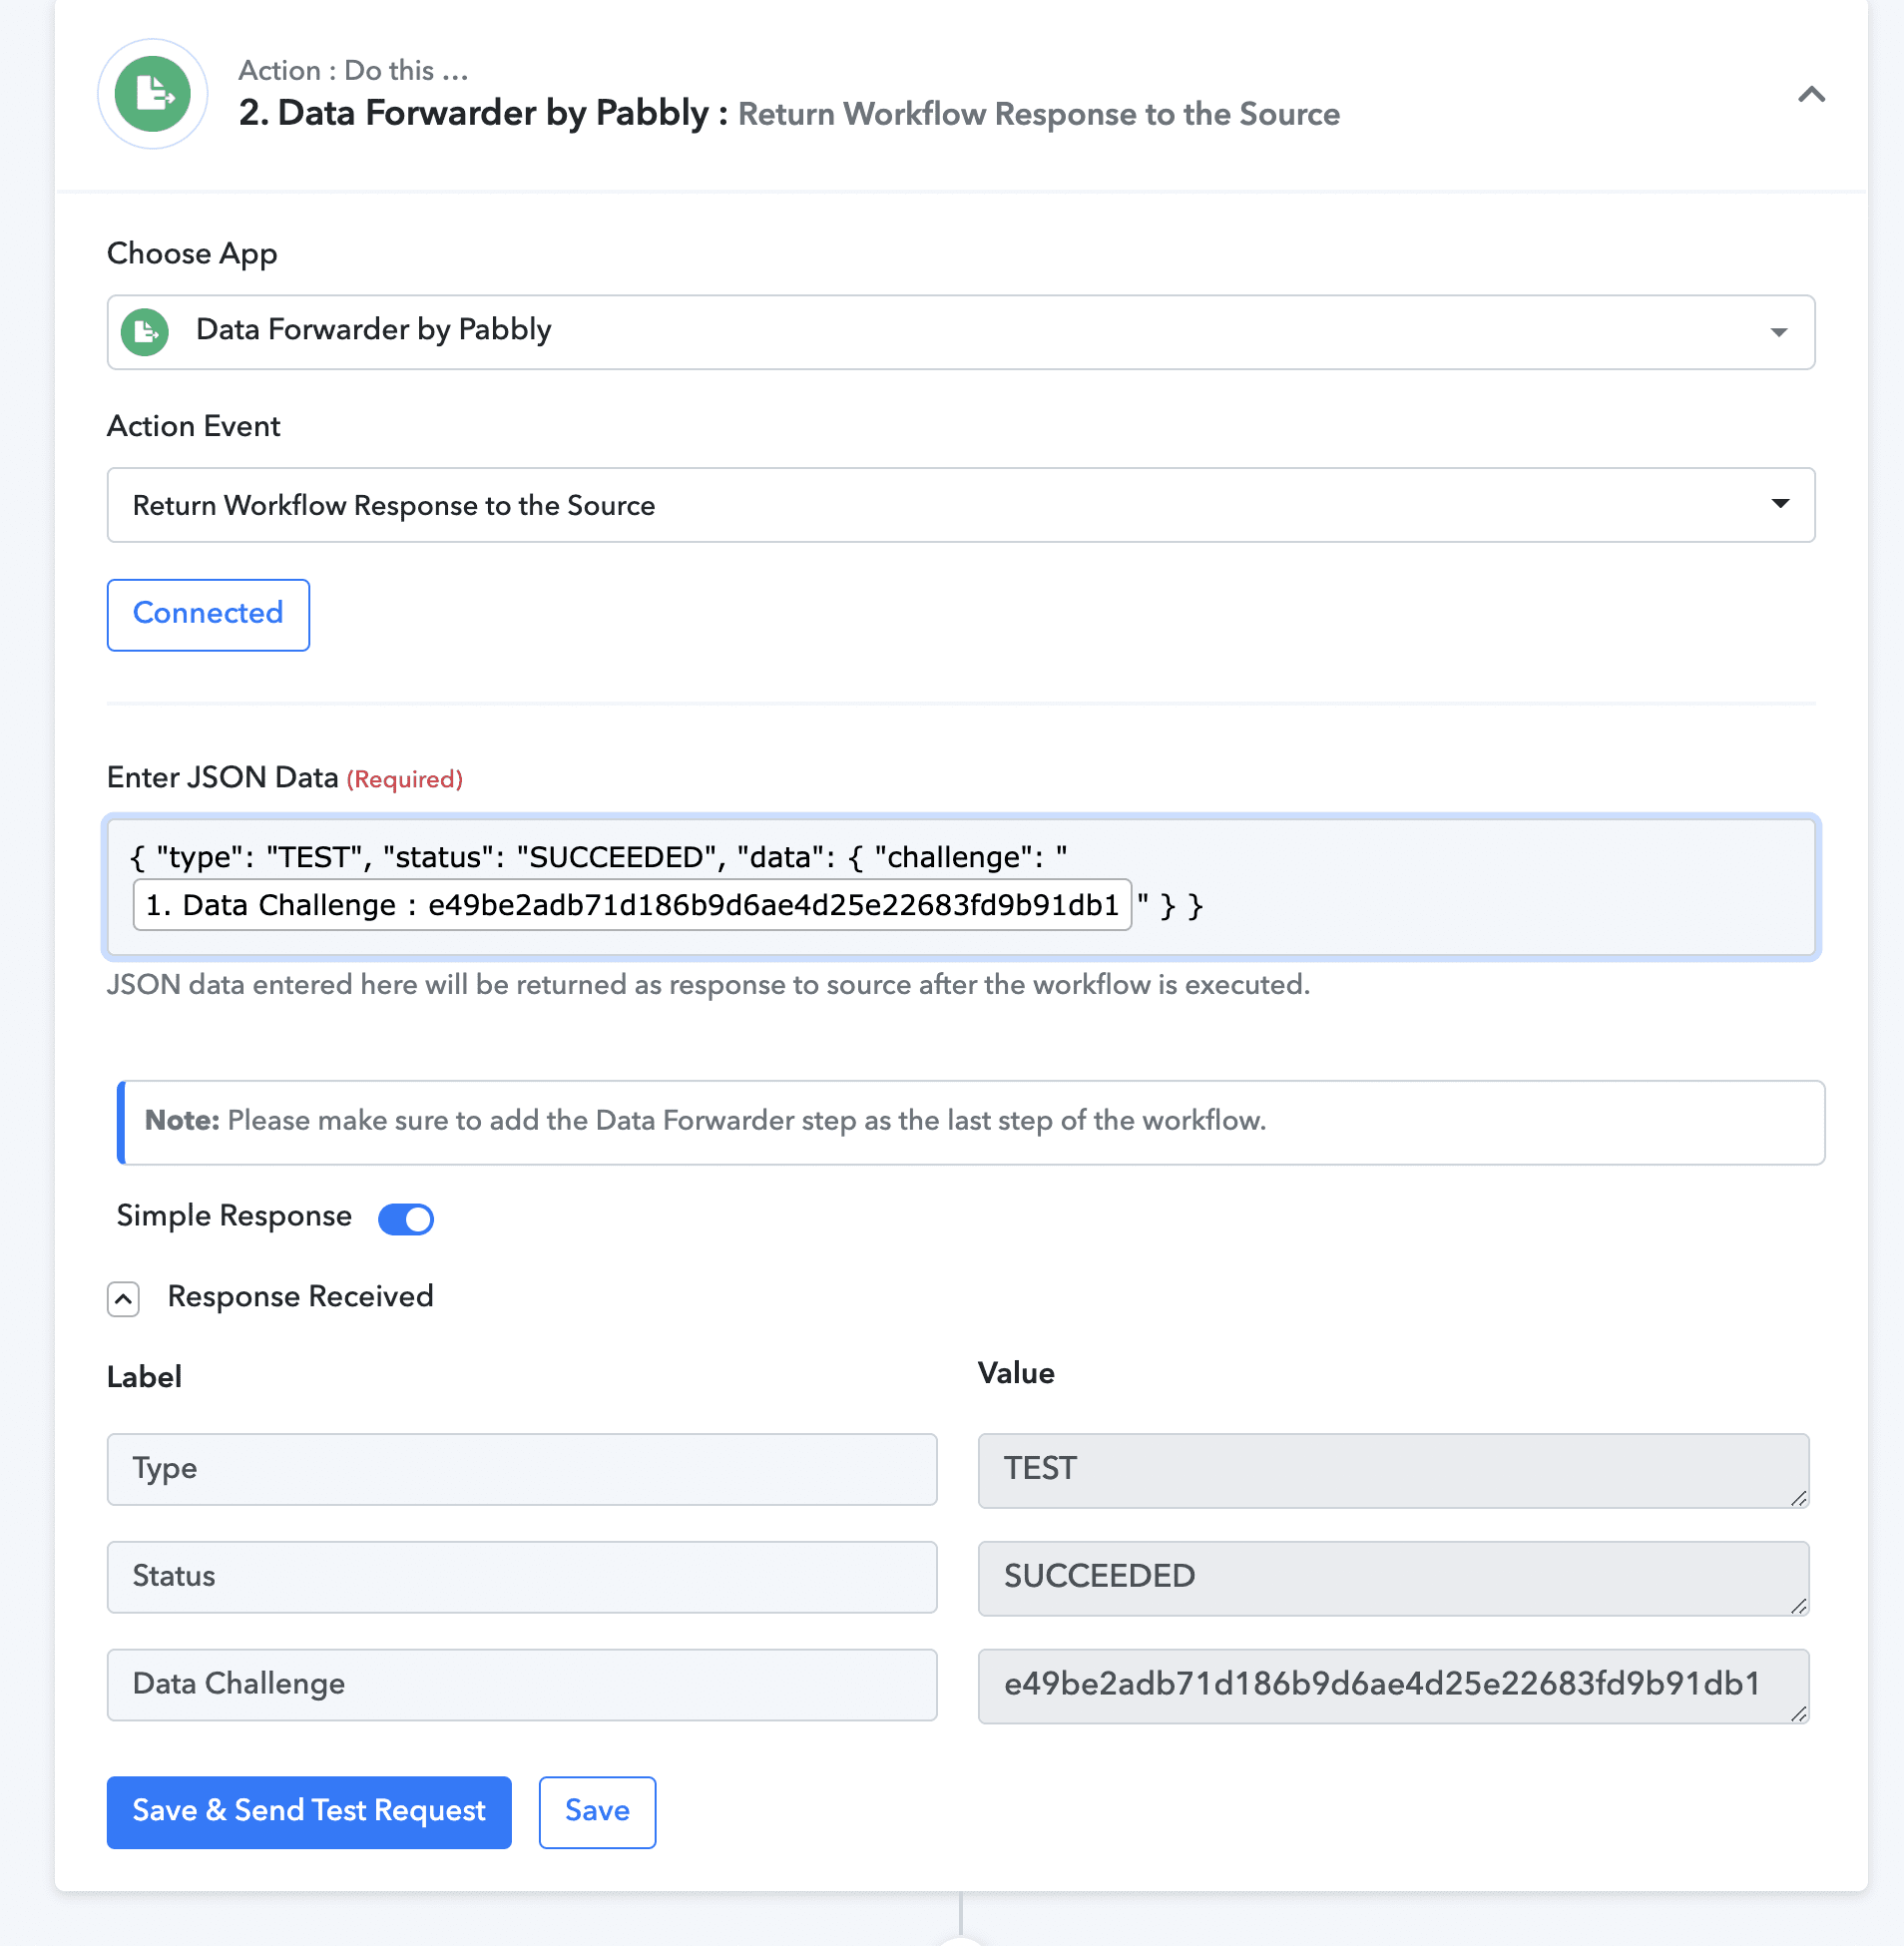Viewport: 1904px width, 1946px height.
Task: Open the Action Event dropdown
Action: 960,505
